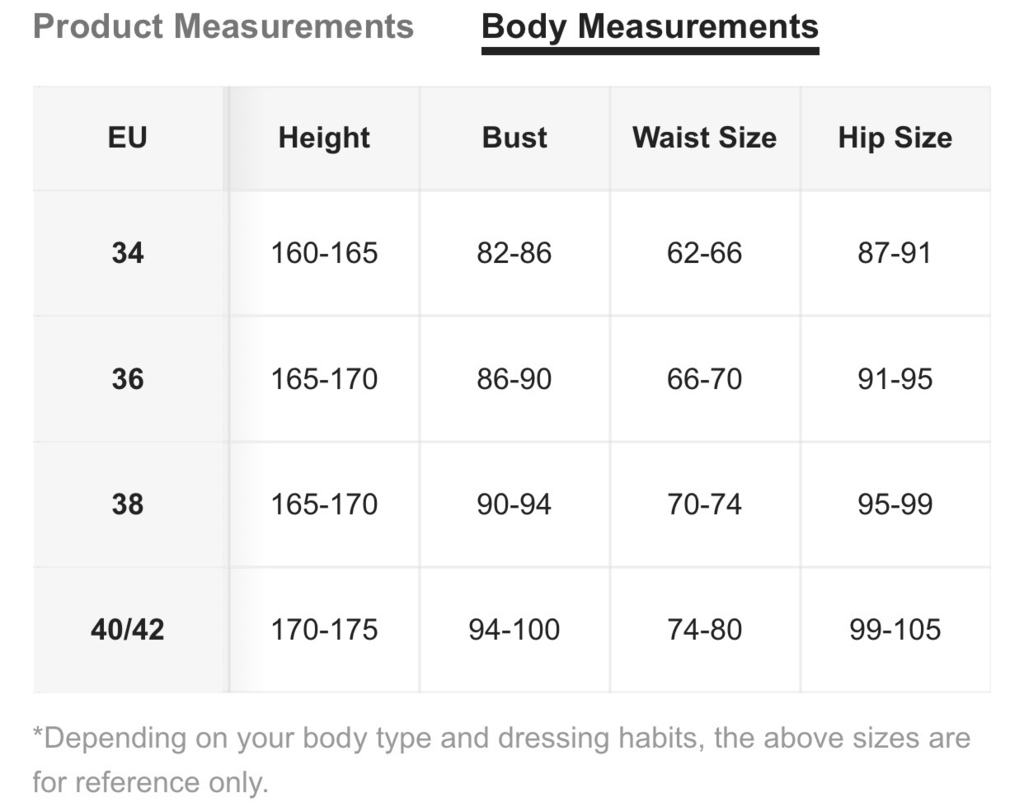This screenshot has height=807, width=1024.
Task: Click the 66-70 waist size cell
Action: (x=705, y=379)
